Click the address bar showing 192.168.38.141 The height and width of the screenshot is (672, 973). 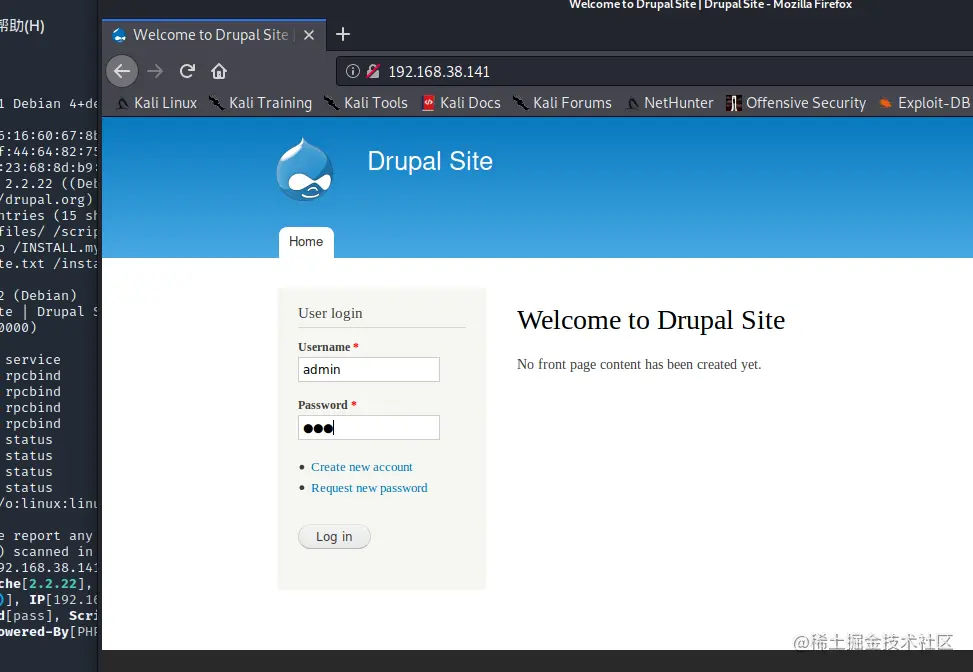655,71
